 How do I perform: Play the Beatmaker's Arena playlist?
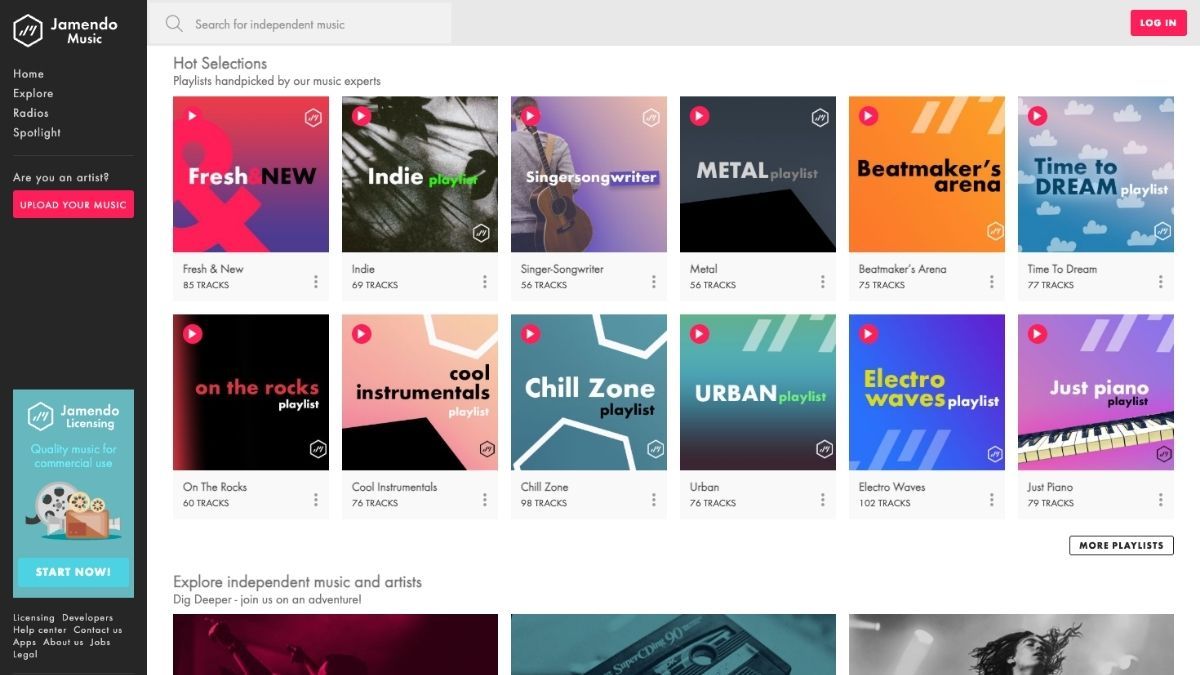[x=868, y=116]
